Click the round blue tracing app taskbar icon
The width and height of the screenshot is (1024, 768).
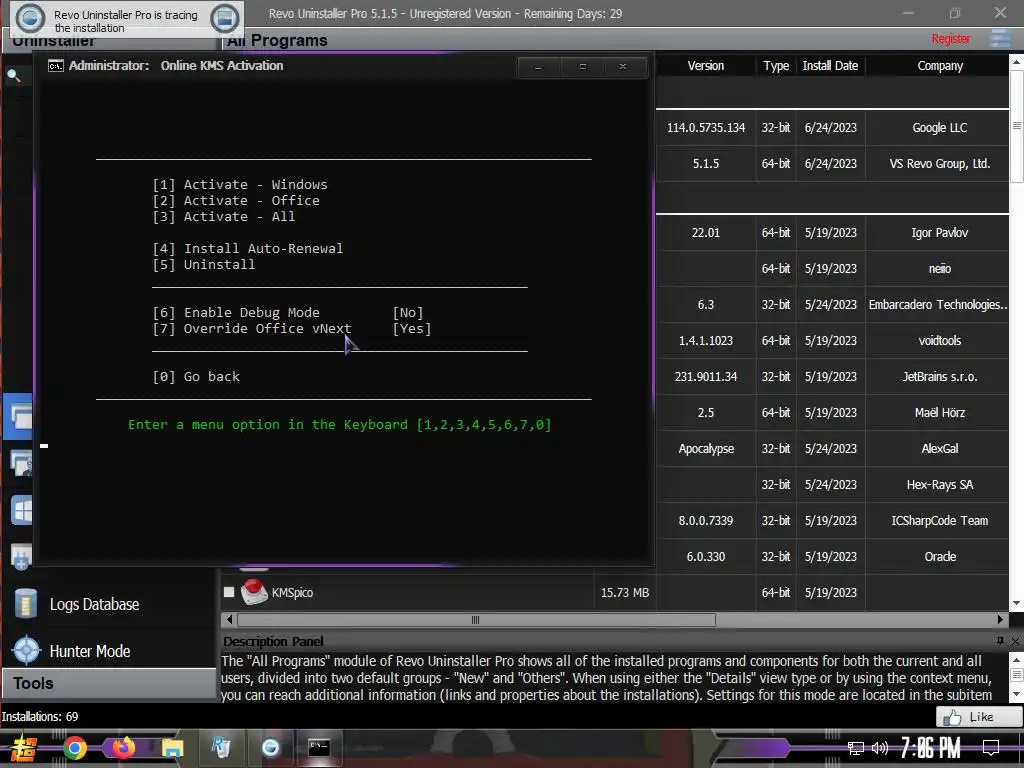[x=270, y=748]
